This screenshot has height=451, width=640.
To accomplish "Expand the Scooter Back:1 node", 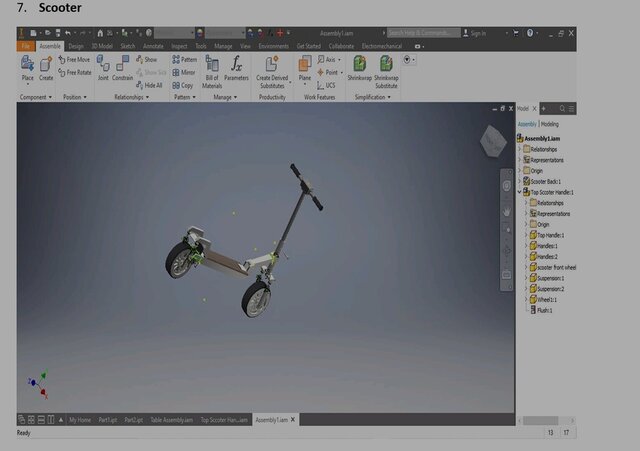I will (520, 181).
